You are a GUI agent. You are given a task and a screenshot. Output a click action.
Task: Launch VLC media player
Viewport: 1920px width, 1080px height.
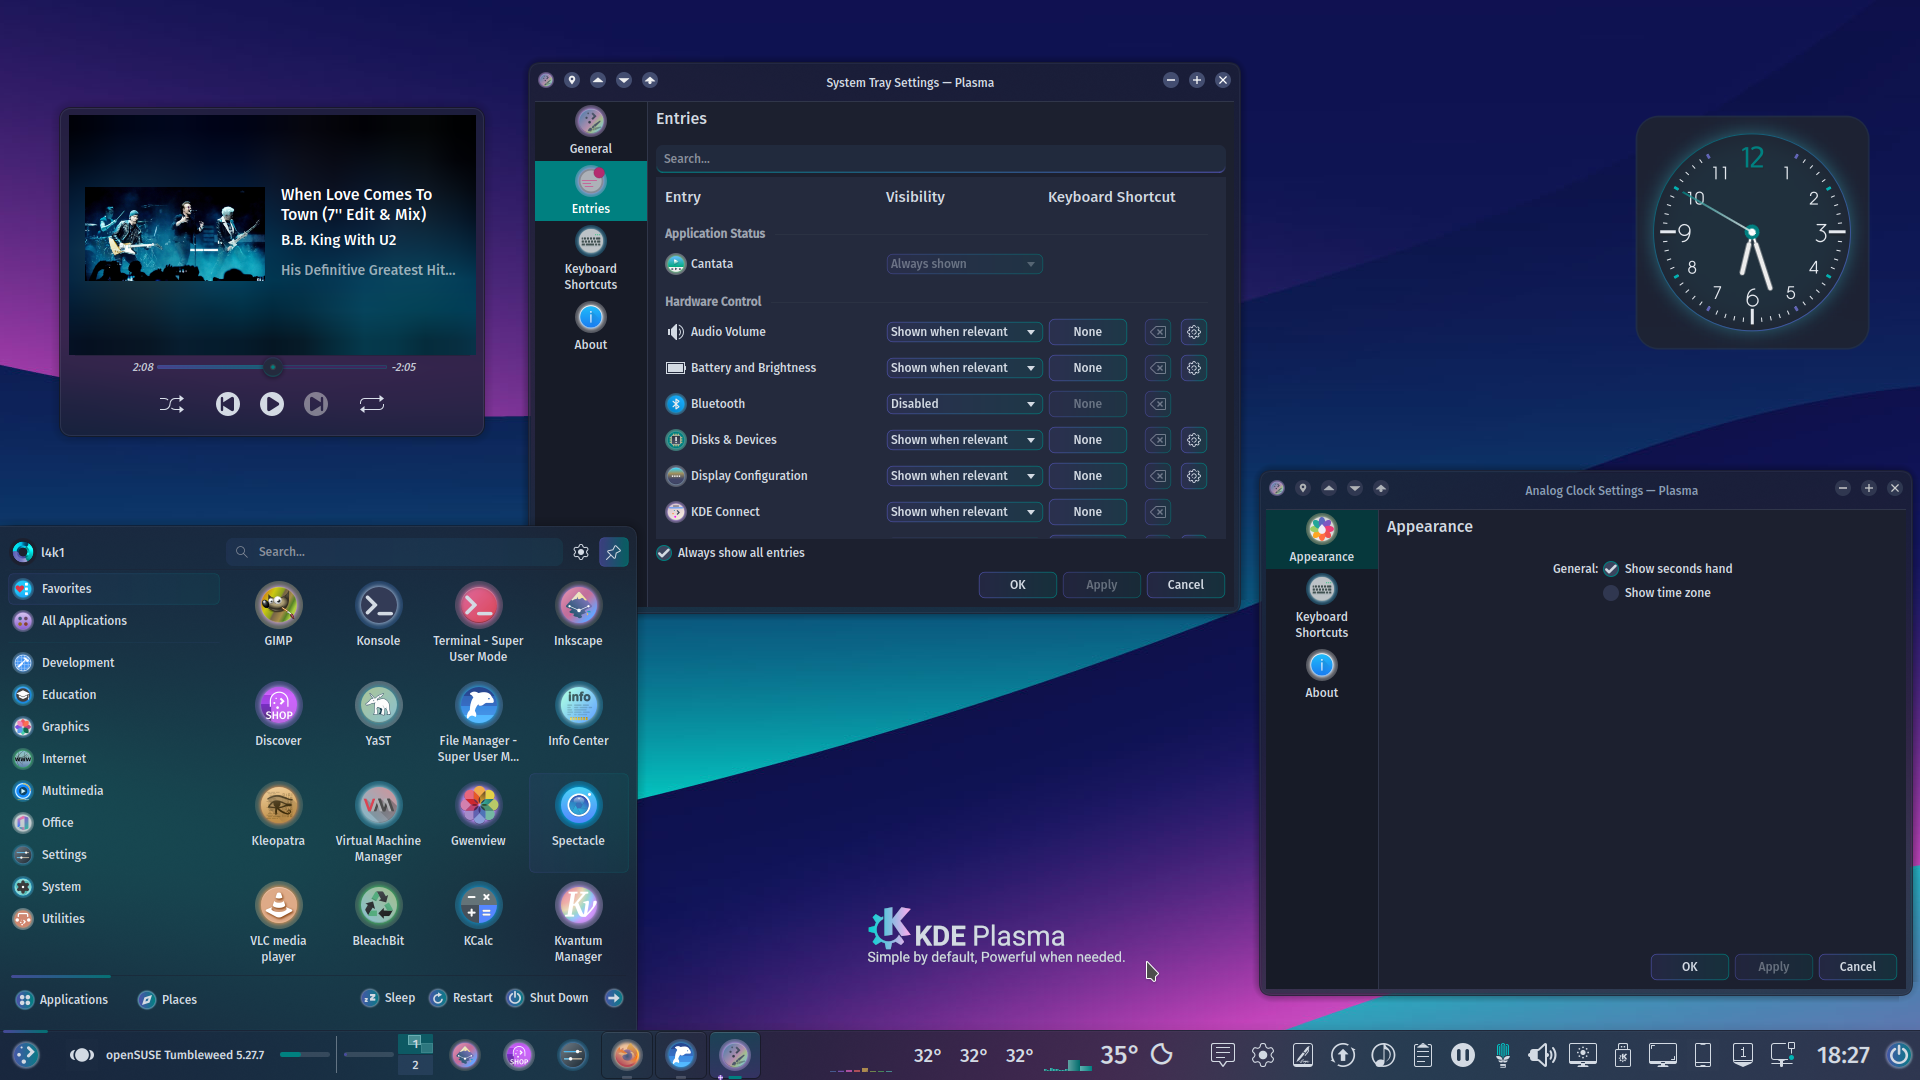(278, 922)
